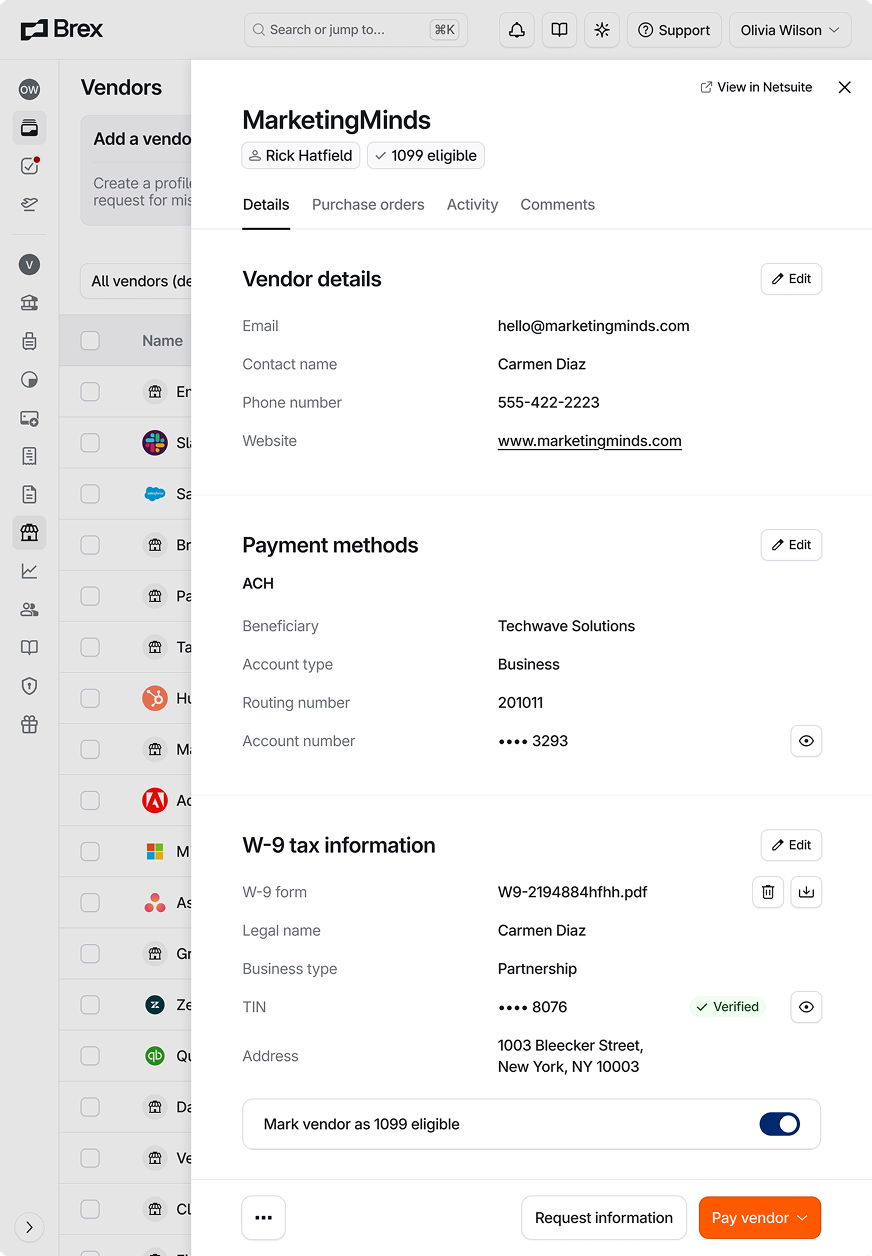
Task: Open the All vendors filter dropdown
Action: [x=137, y=281]
